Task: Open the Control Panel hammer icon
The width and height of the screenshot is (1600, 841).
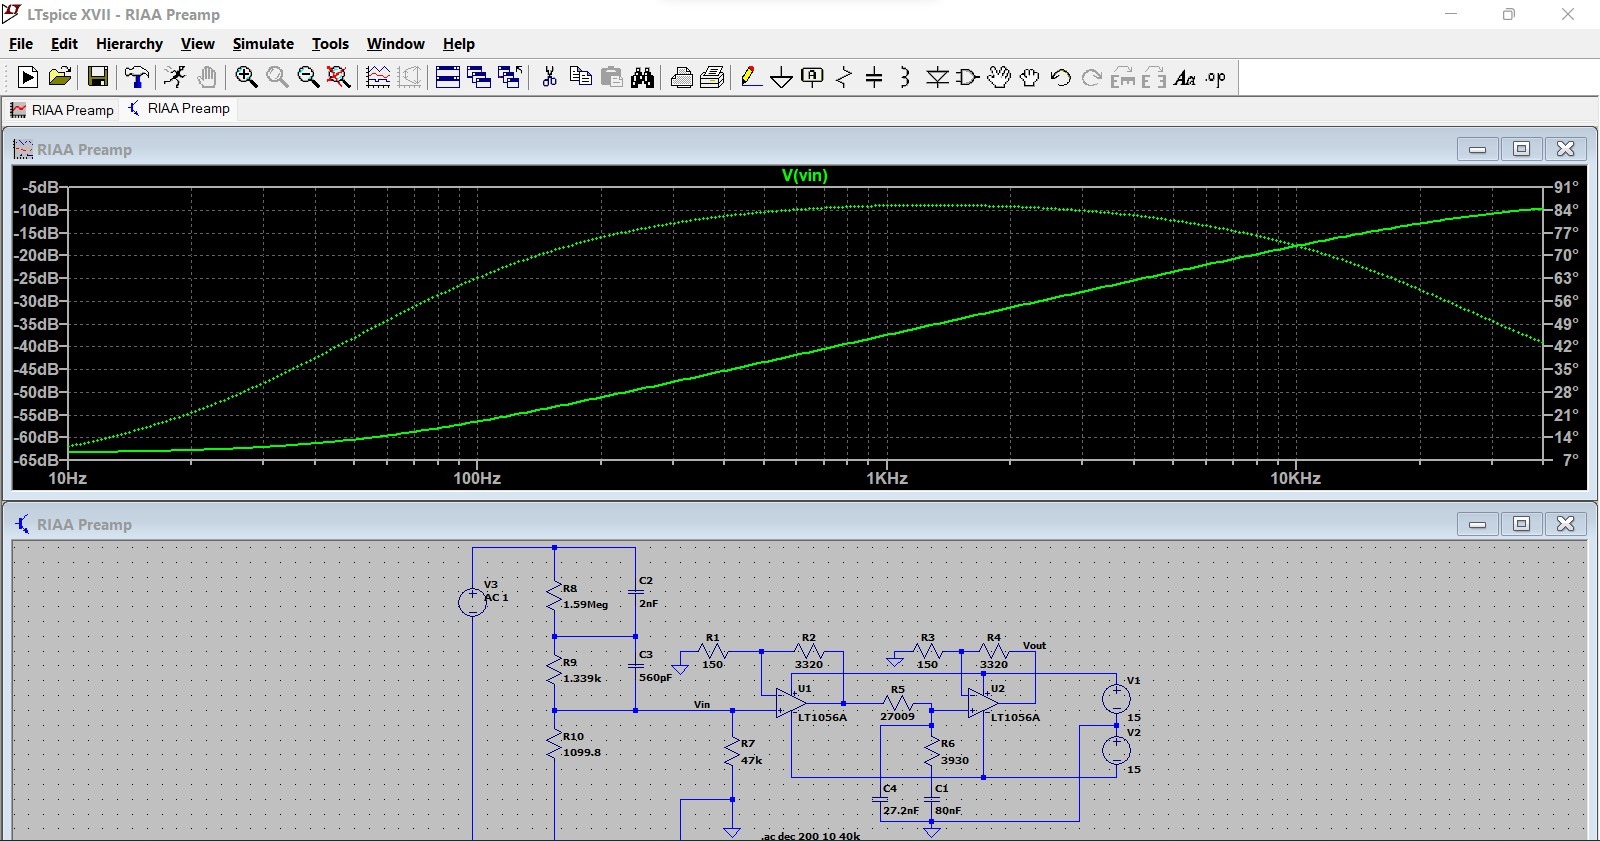Action: tap(136, 77)
